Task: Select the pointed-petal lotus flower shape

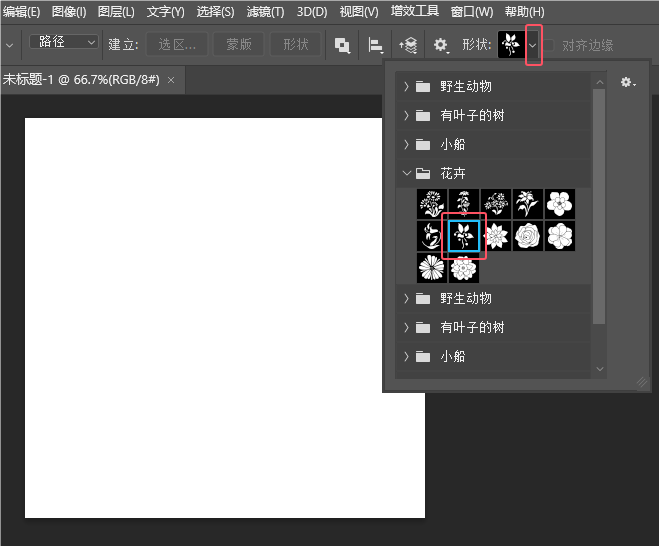Action: coord(497,236)
